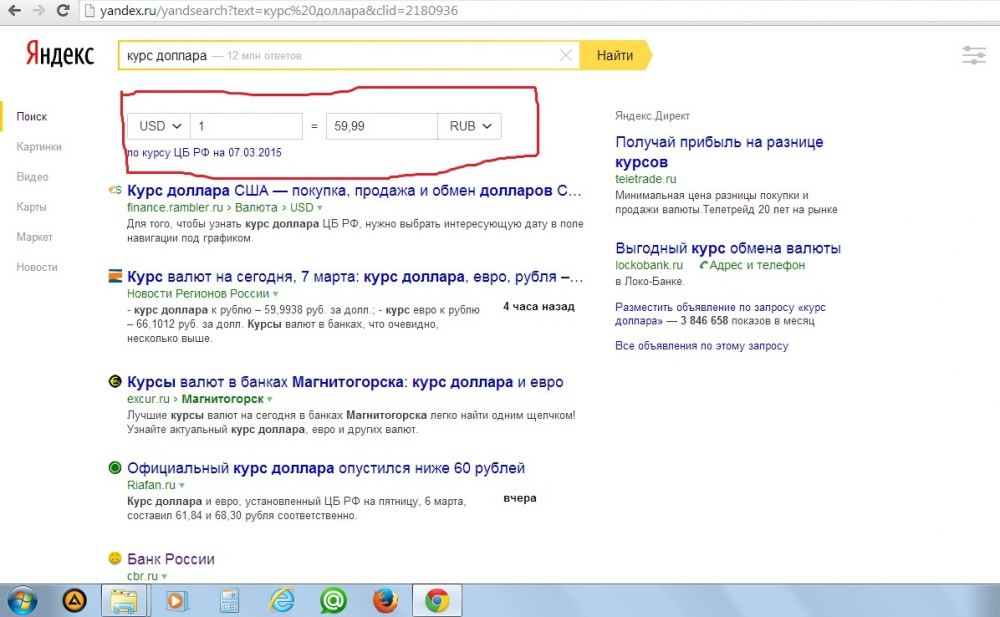Click the browser back arrow

pos(13,10)
